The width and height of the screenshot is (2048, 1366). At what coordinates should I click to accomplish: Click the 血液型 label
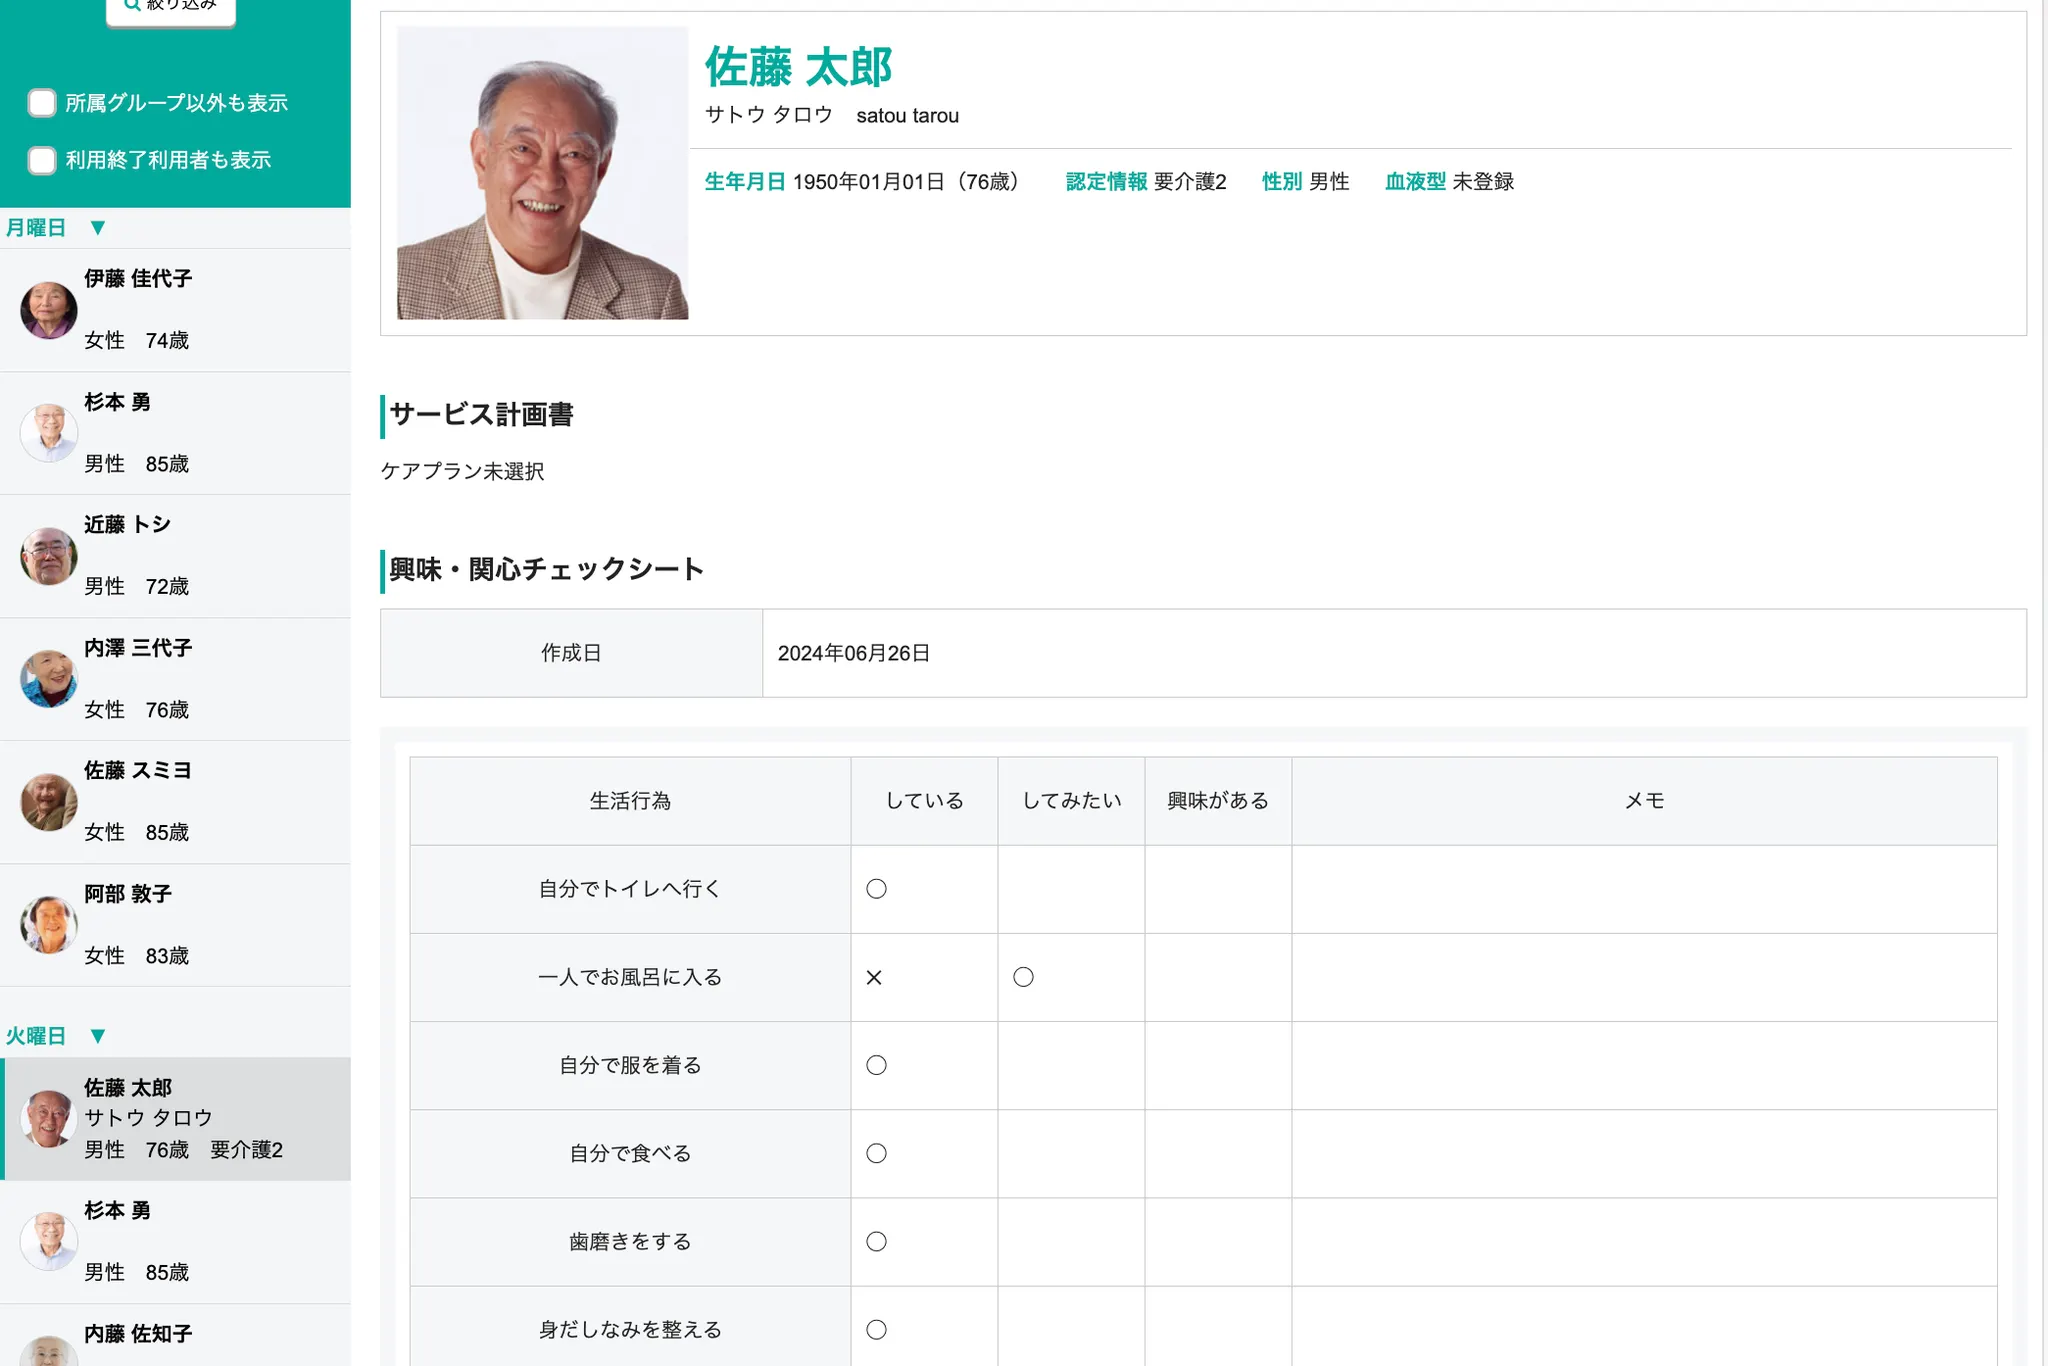[x=1415, y=182]
